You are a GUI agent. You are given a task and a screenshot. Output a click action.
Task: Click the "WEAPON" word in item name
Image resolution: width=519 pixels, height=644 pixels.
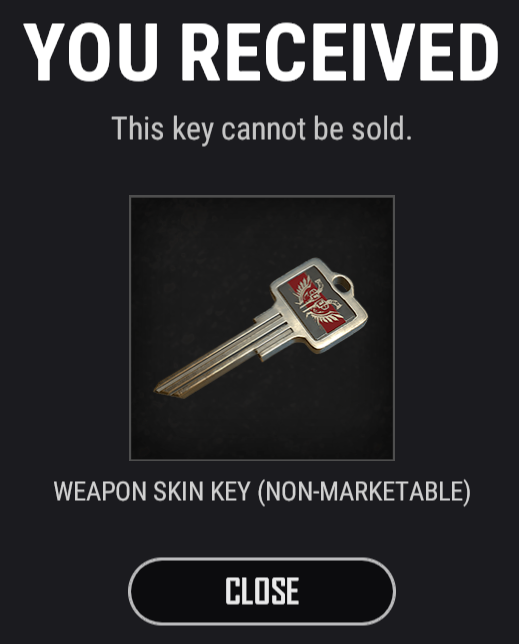[x=100, y=491]
